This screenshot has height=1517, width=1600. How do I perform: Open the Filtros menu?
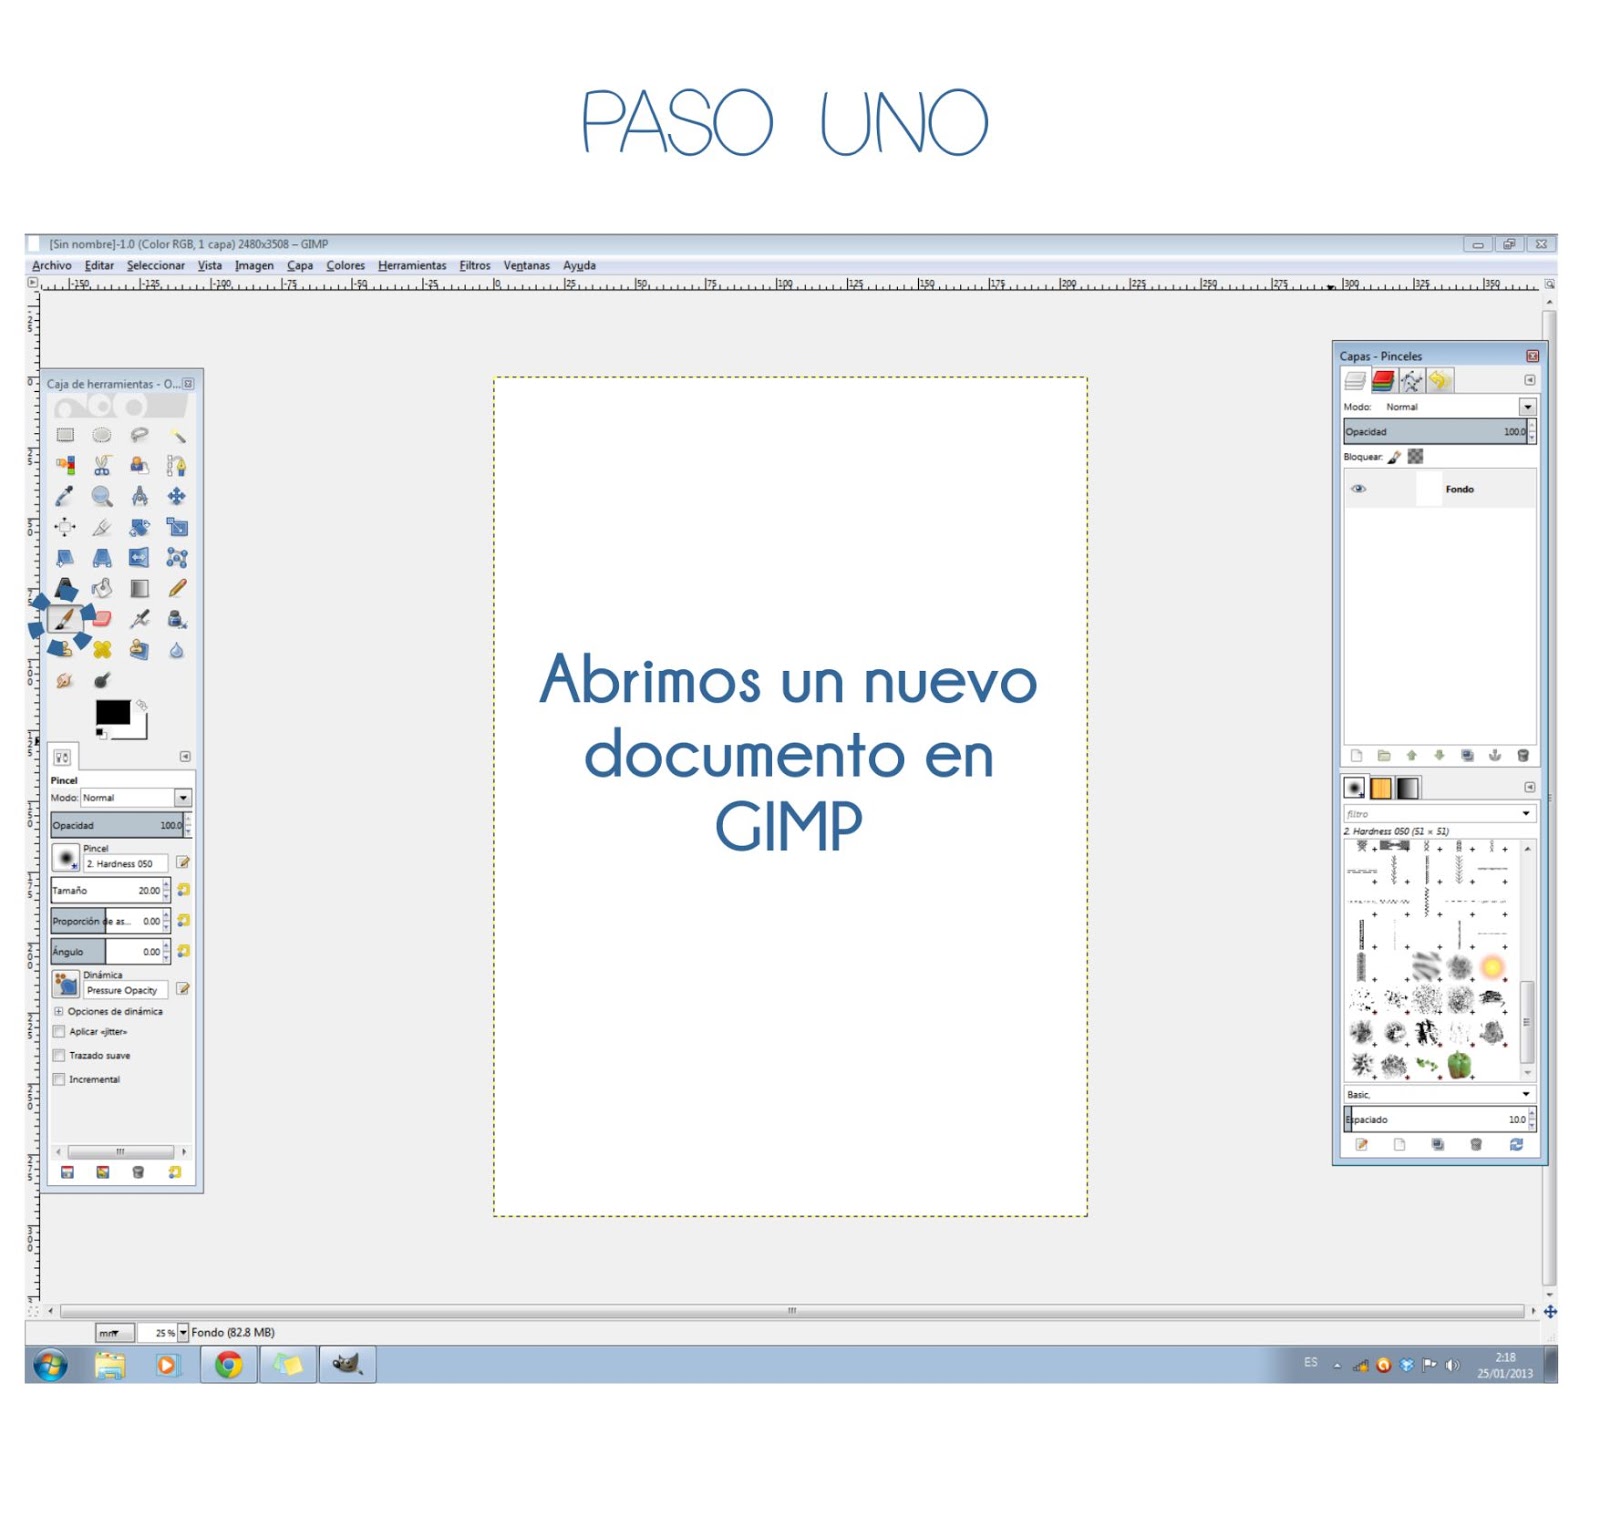475,266
